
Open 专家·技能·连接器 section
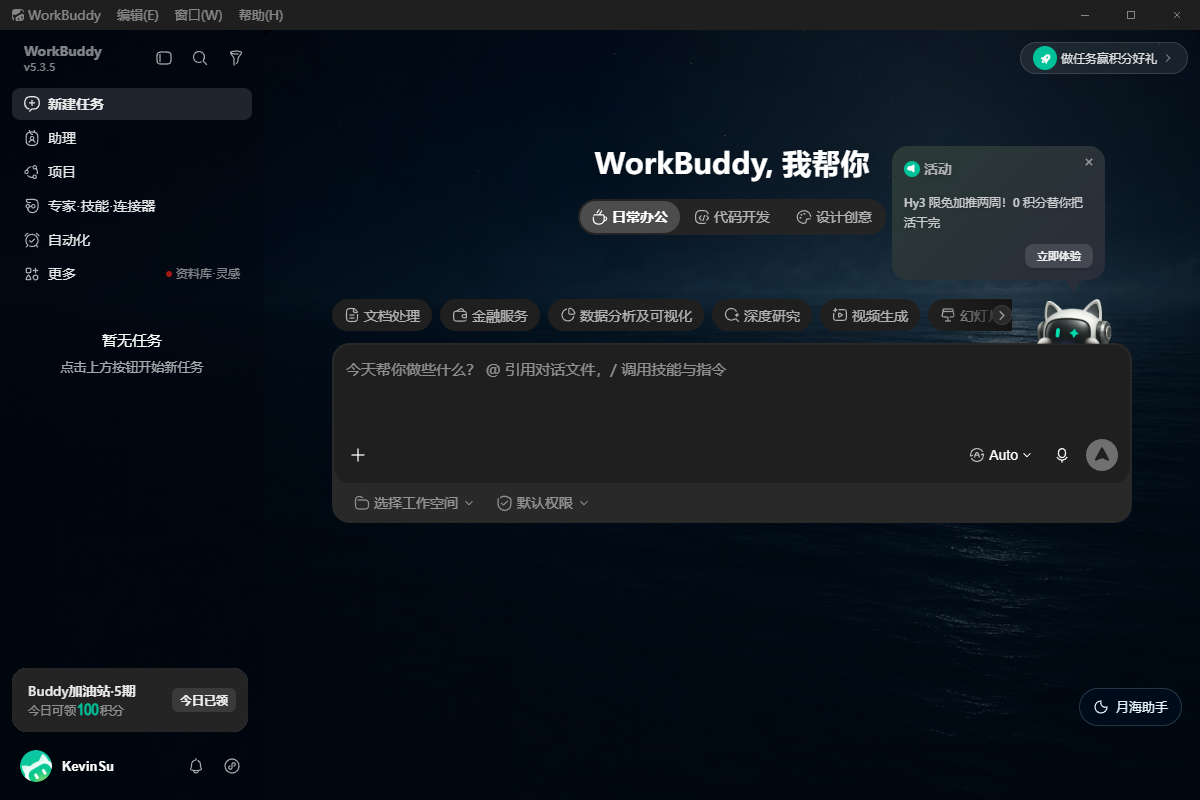coord(132,206)
